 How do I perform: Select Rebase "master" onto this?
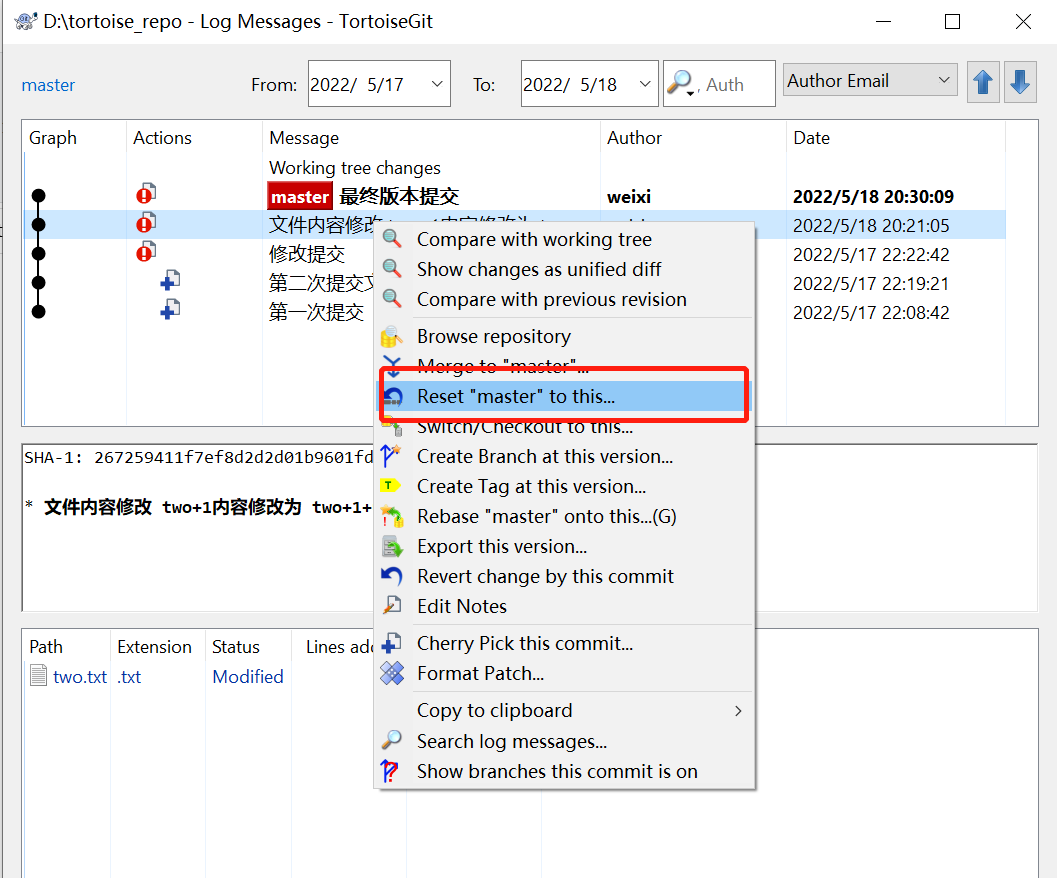coord(564,517)
